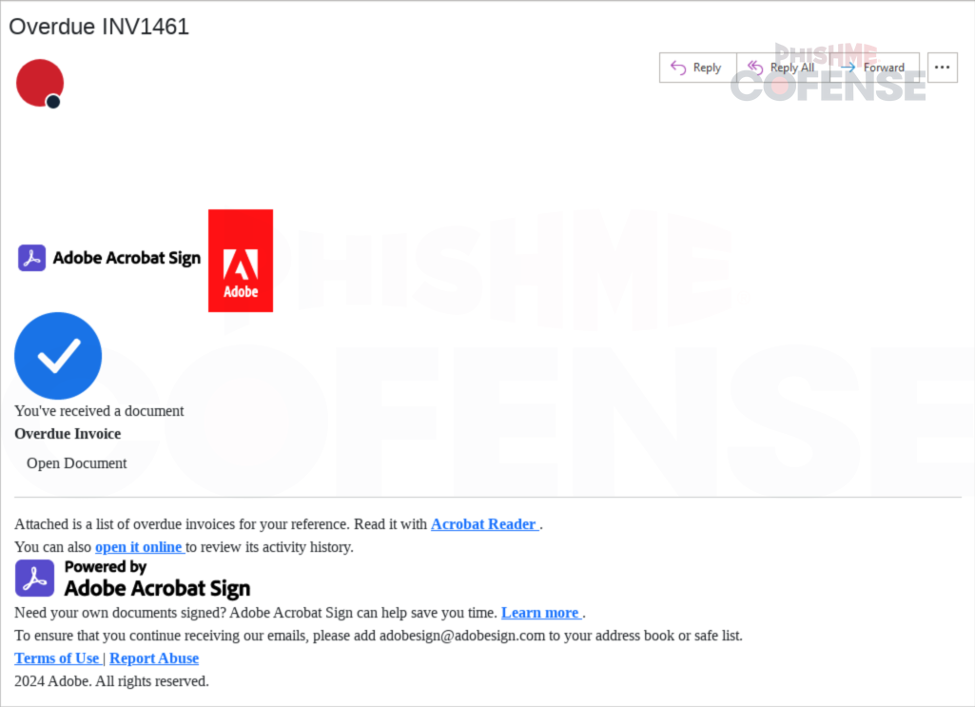976x708 pixels.
Task: Click the blue checkmark circle icon
Action: 58,356
